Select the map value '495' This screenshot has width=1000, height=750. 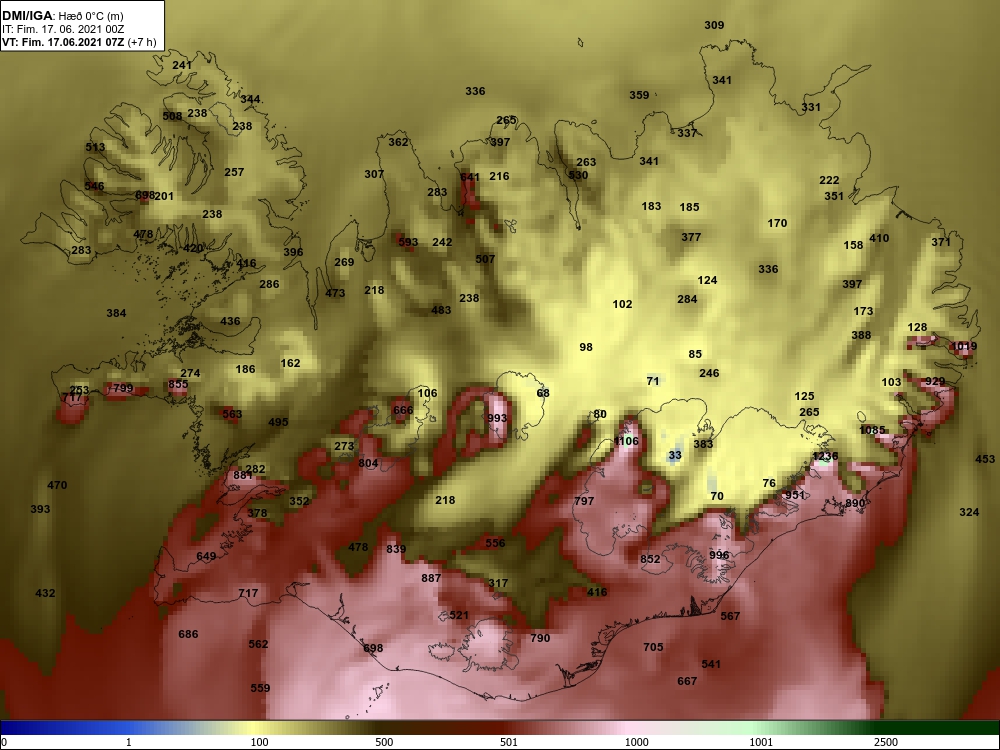coord(278,422)
